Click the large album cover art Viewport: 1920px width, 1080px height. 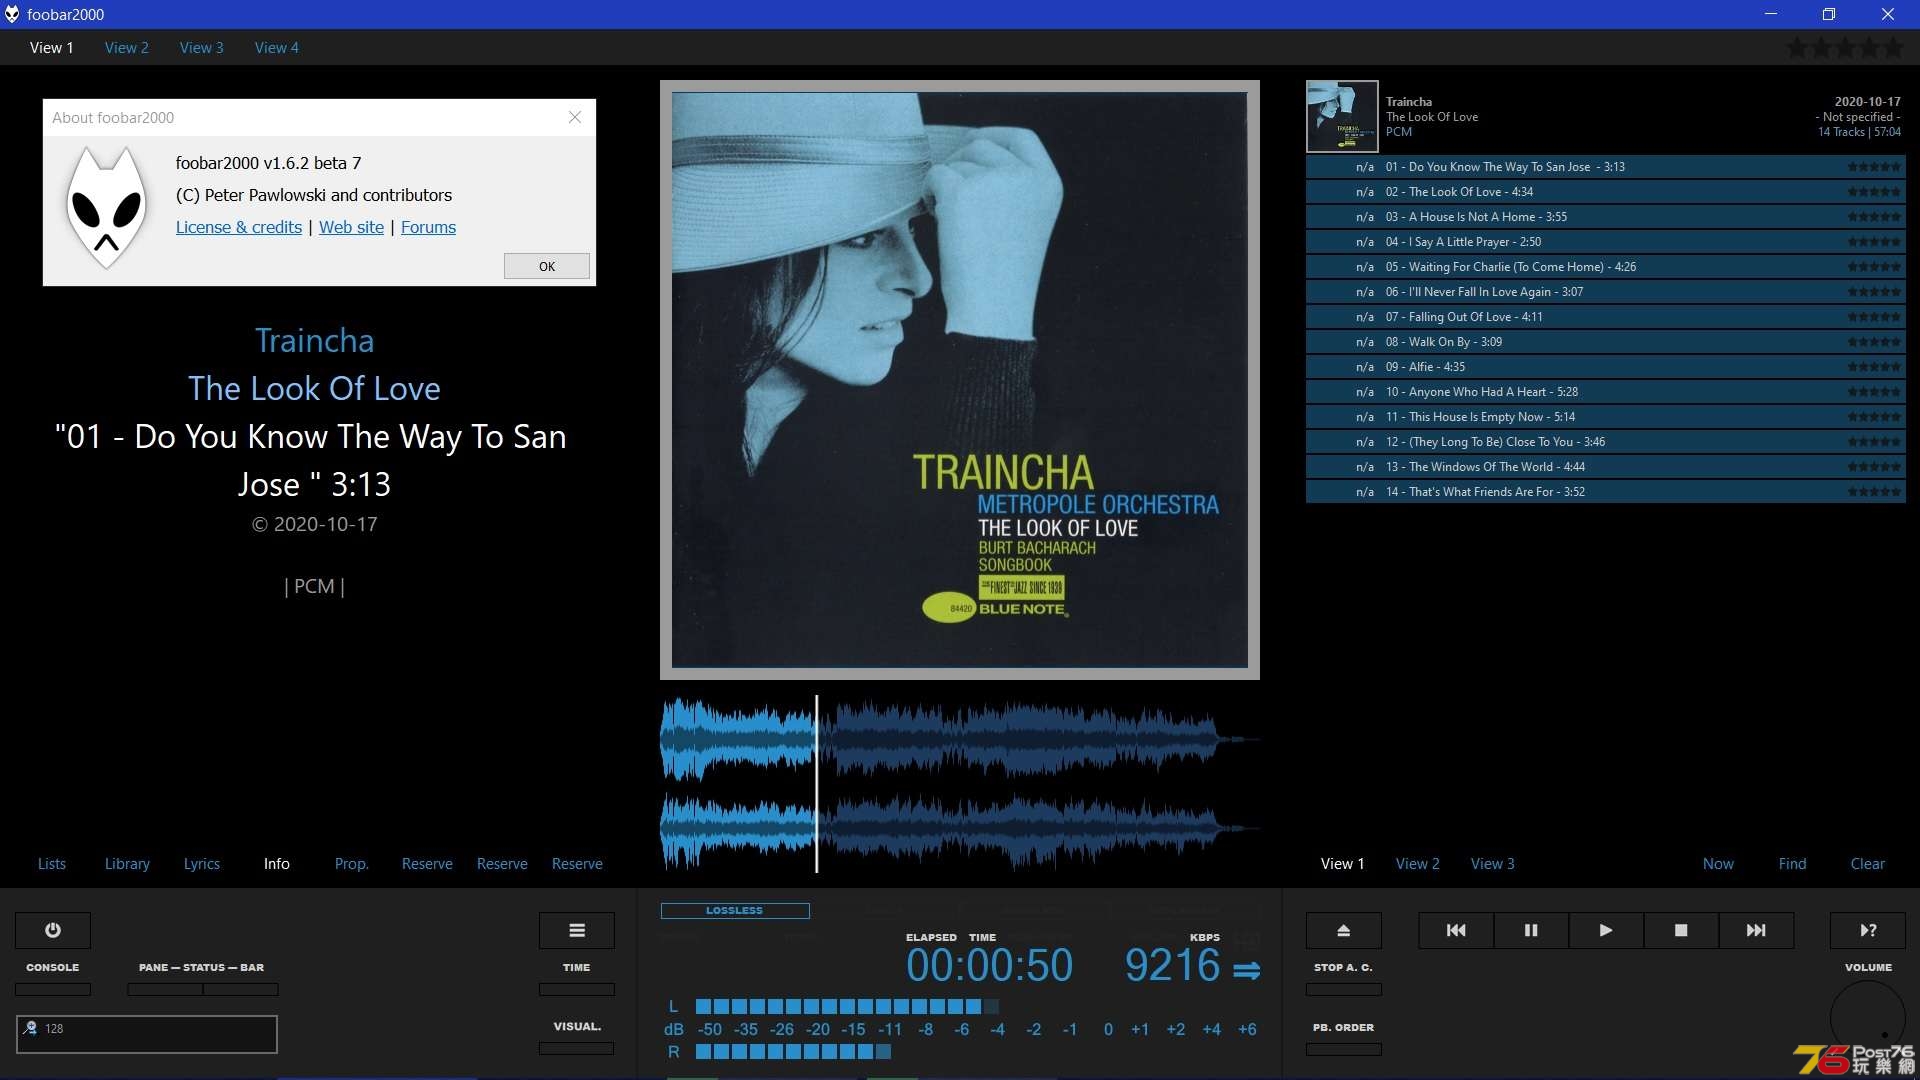960,380
